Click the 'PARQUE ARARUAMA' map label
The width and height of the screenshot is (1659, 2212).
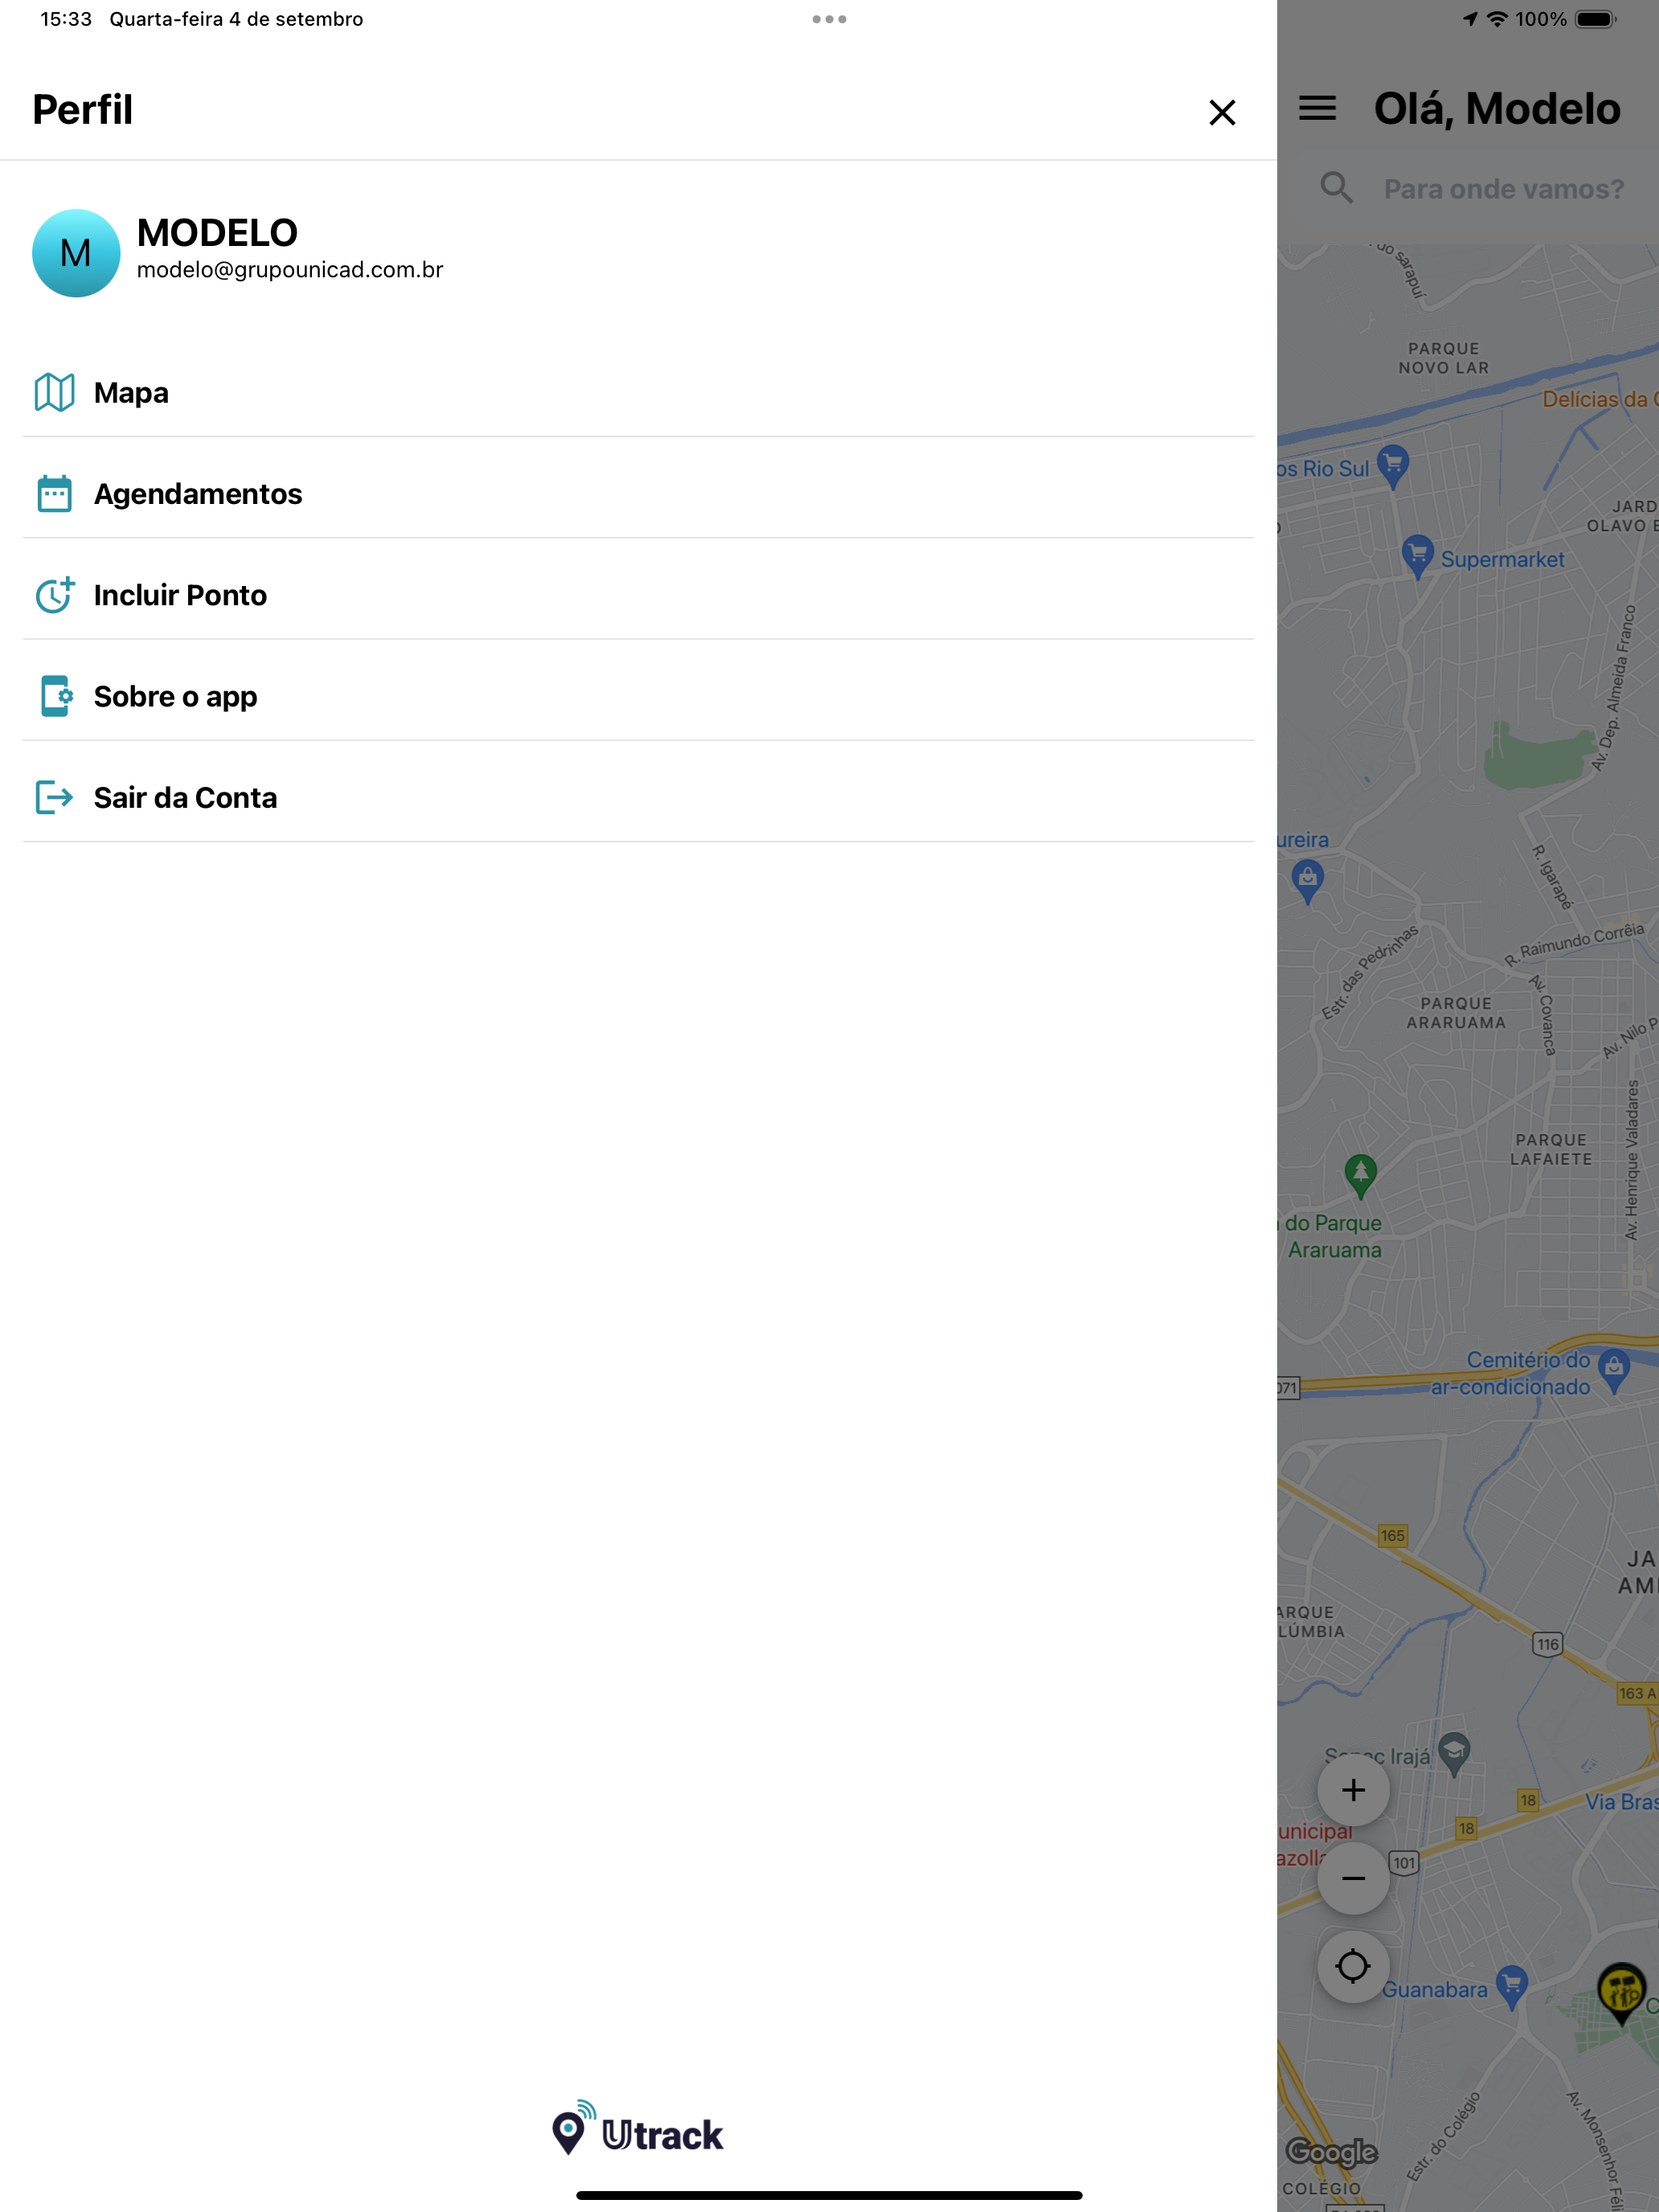[1456, 1012]
